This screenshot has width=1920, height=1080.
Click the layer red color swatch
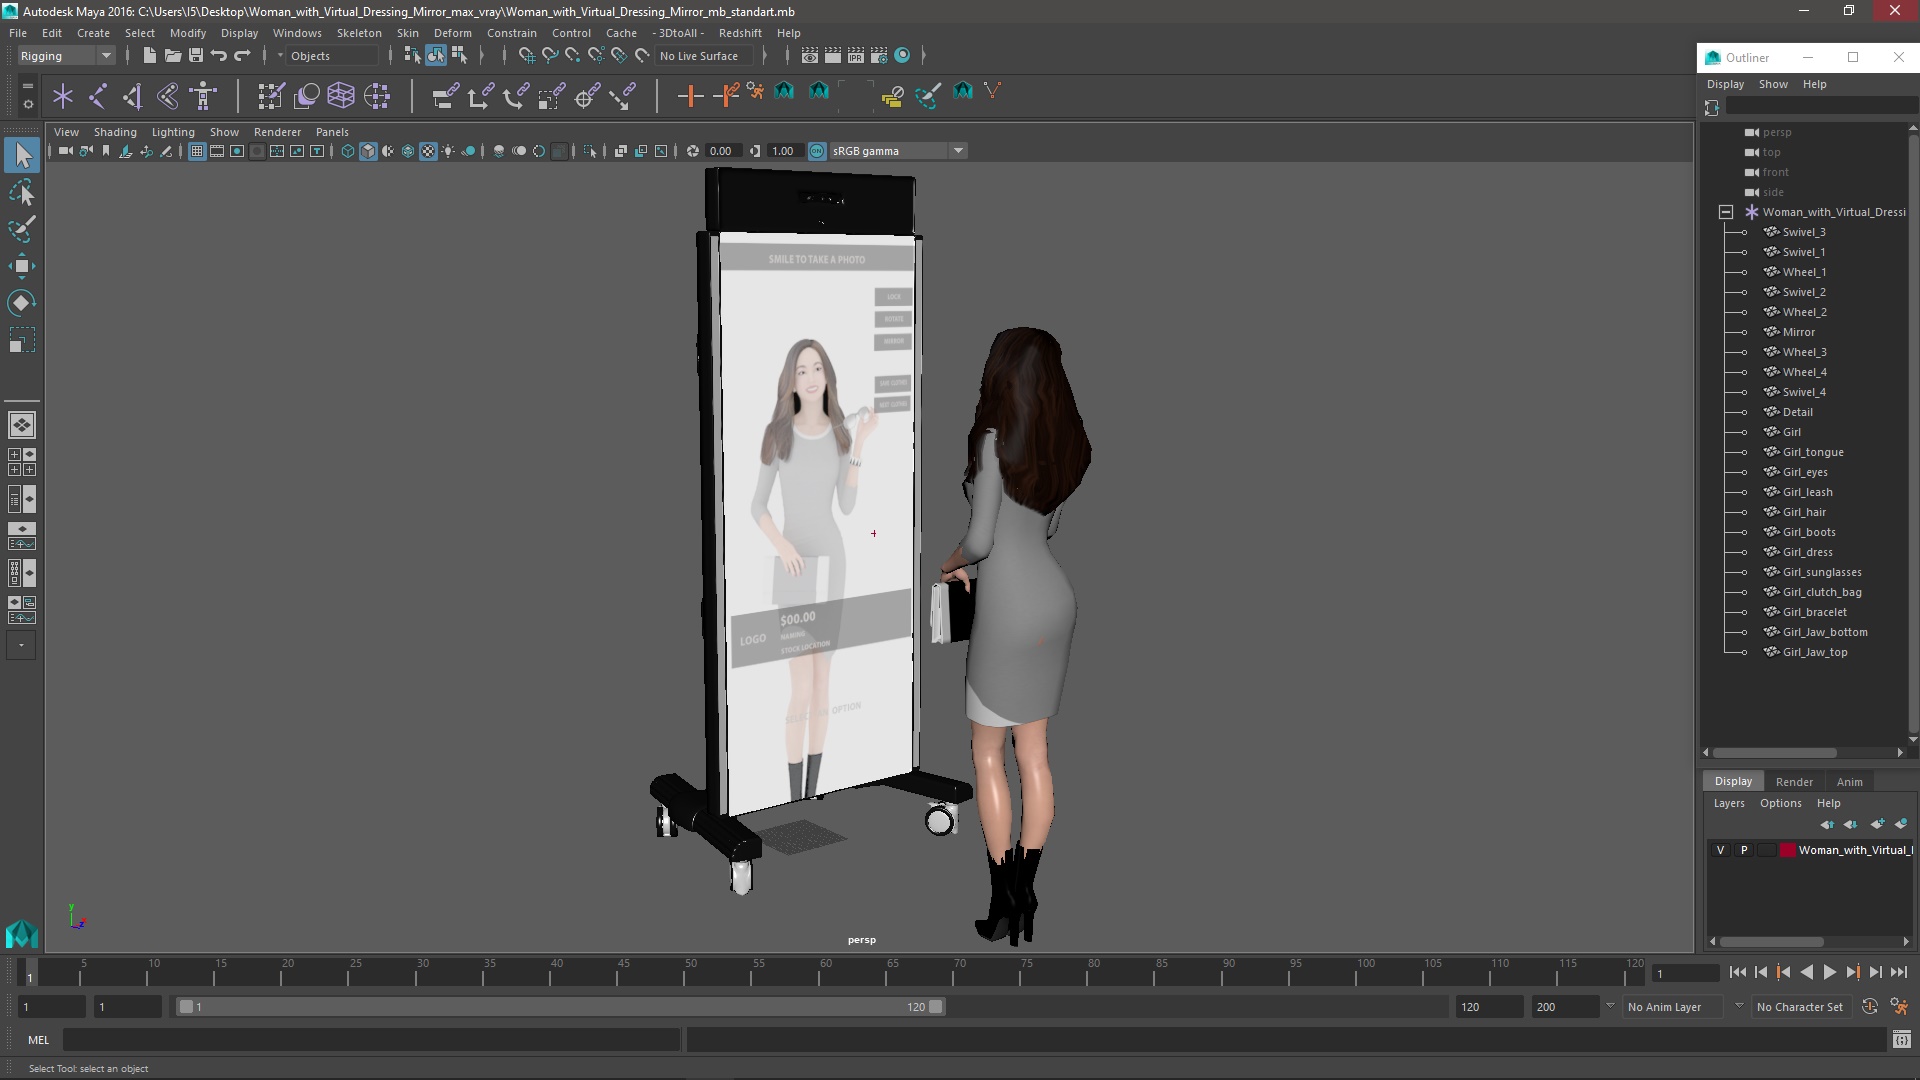(x=1787, y=850)
